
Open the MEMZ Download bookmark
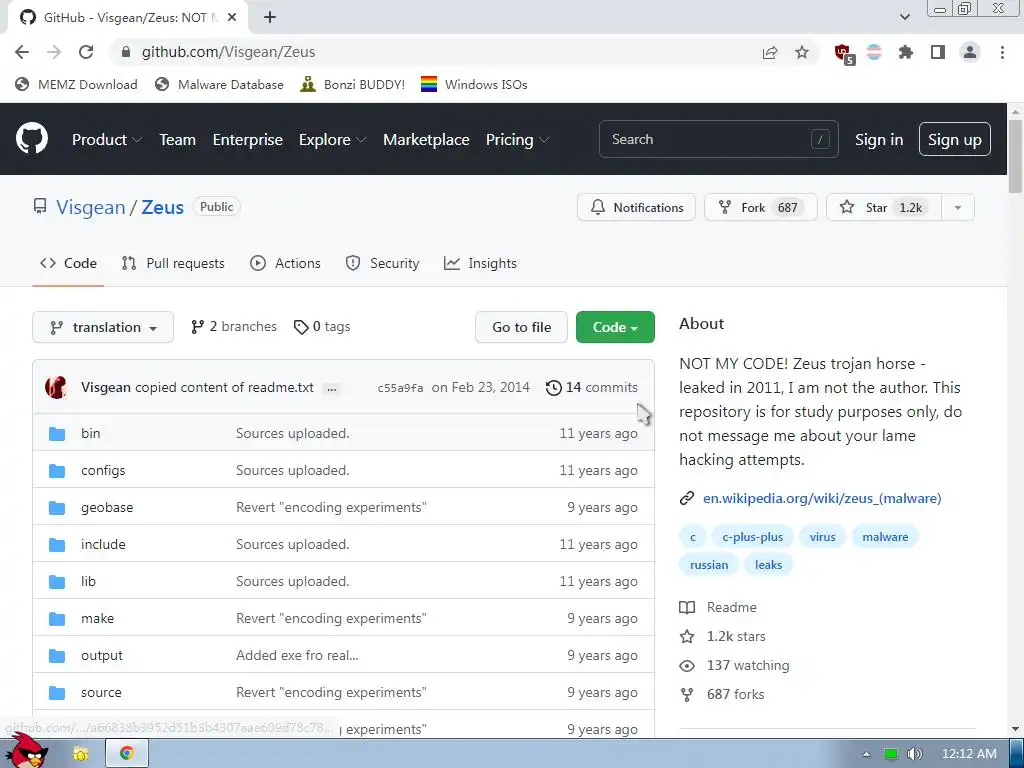coord(76,84)
